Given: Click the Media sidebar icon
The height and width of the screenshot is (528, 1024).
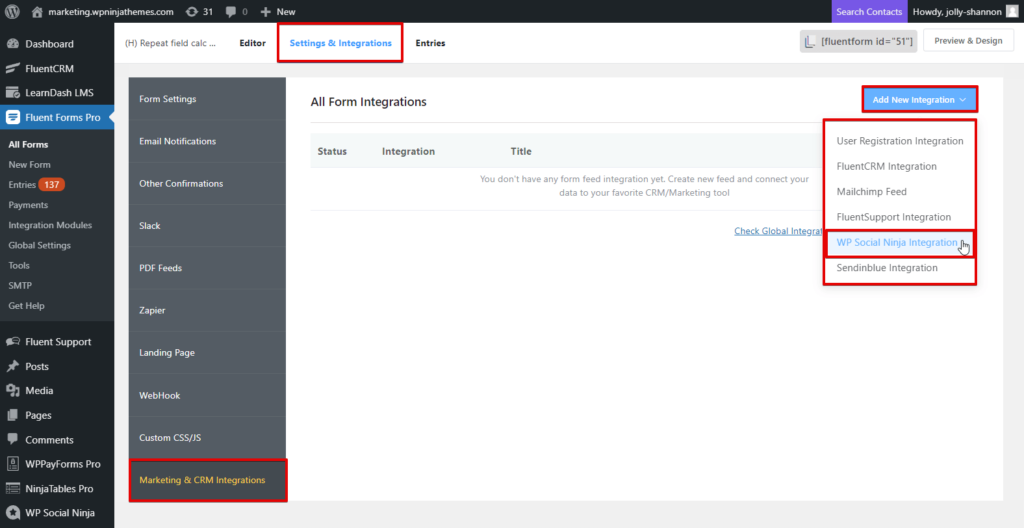Looking at the screenshot, I should (x=12, y=390).
